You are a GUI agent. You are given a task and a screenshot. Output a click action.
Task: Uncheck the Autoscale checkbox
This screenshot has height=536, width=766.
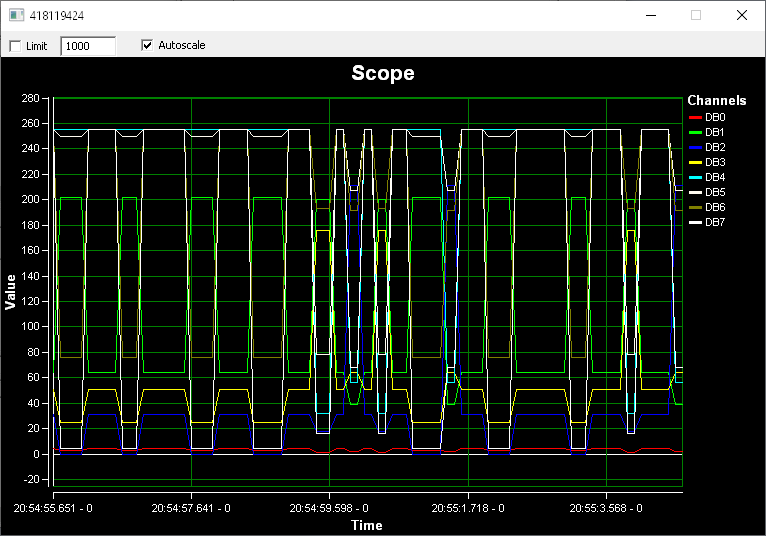(x=147, y=45)
